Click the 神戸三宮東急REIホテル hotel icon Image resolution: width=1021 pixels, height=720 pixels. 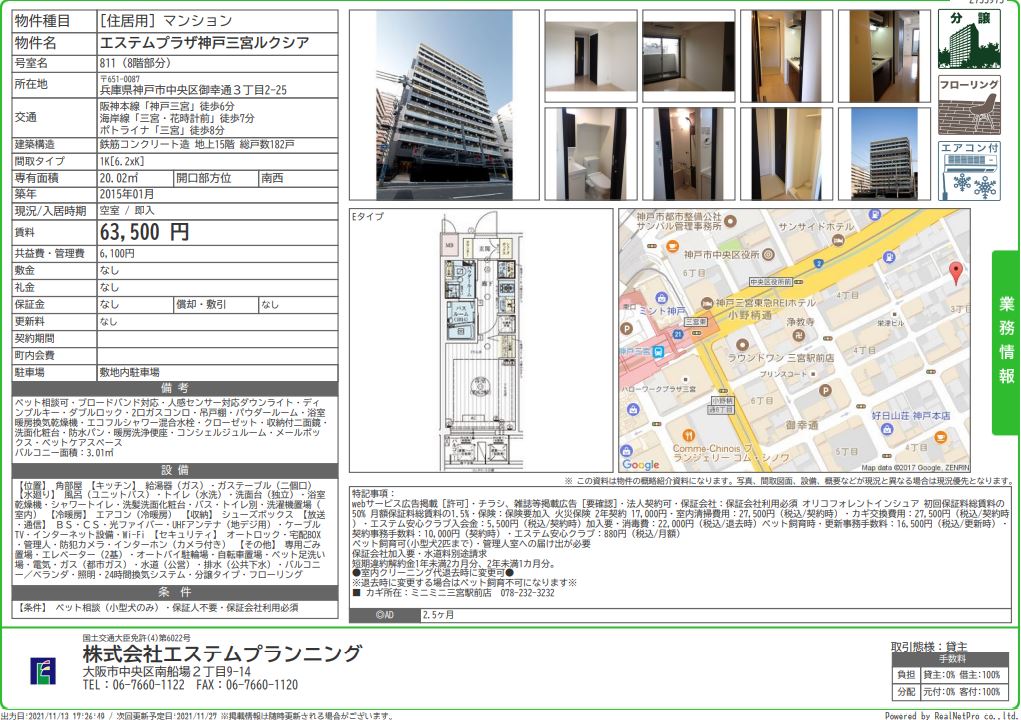[x=707, y=303]
